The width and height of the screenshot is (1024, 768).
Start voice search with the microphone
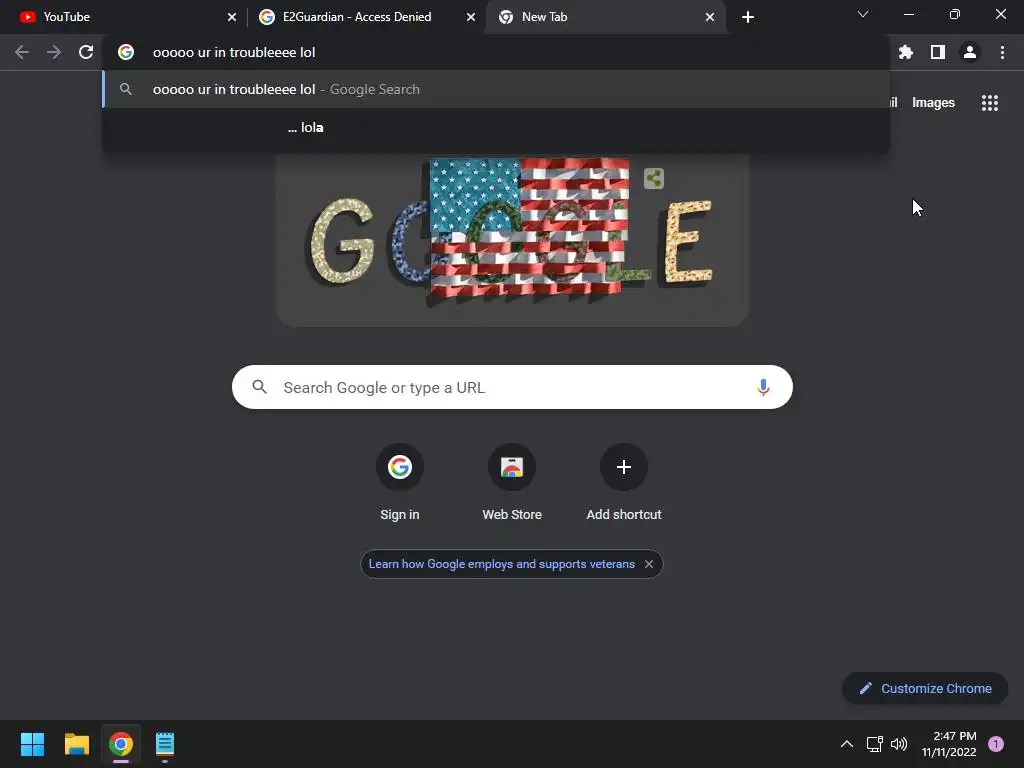click(763, 387)
